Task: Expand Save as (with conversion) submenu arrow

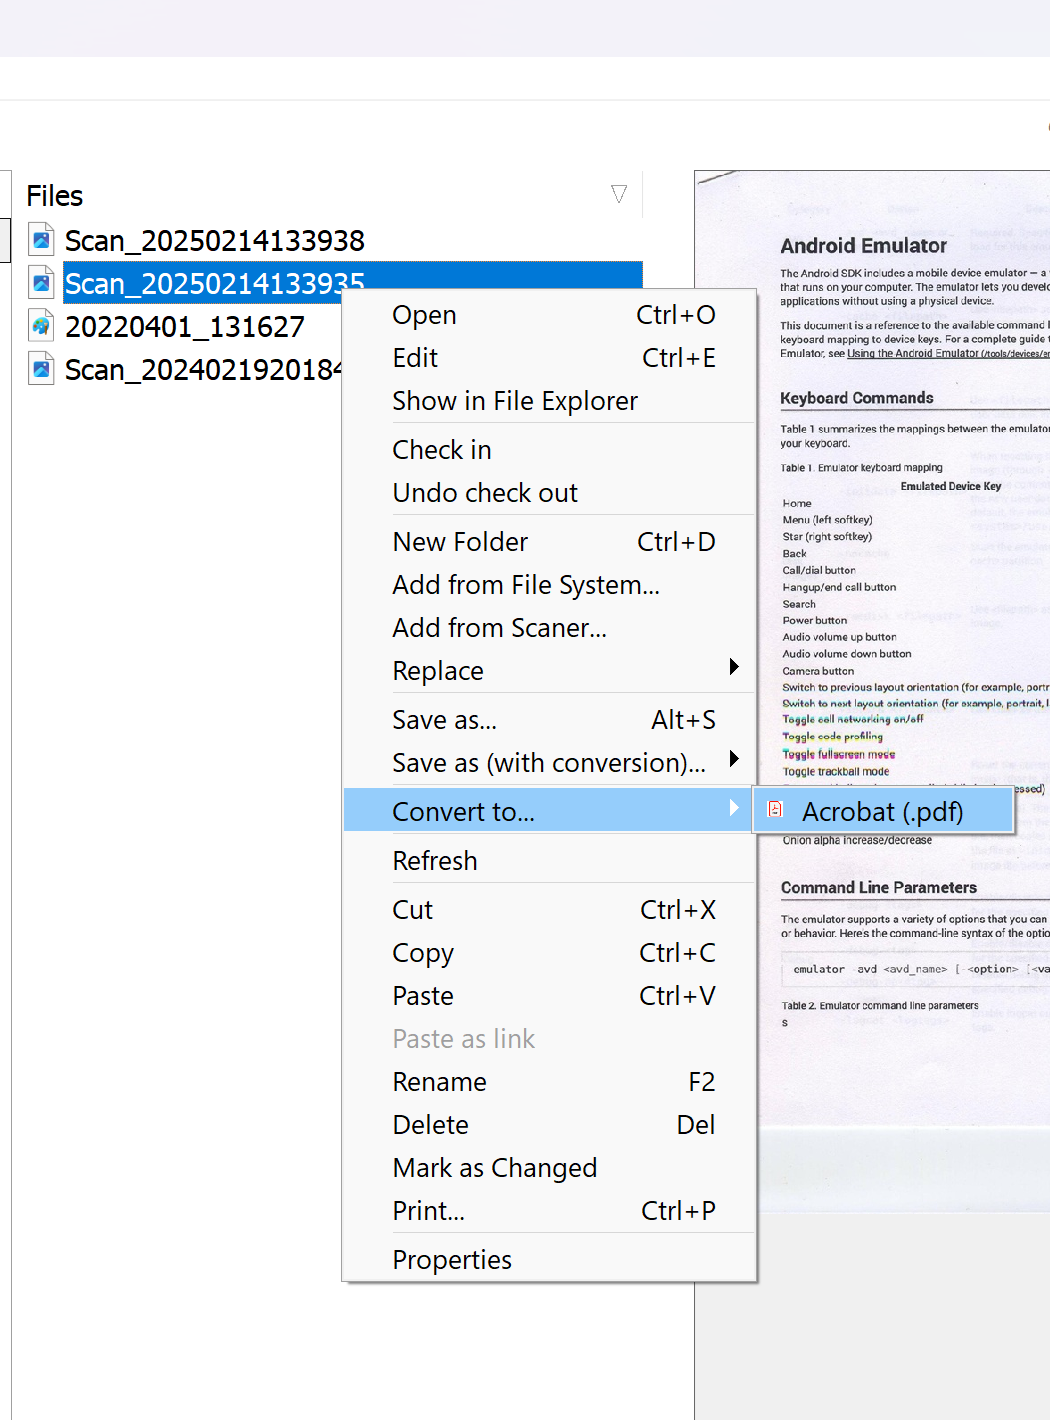Action: [734, 759]
